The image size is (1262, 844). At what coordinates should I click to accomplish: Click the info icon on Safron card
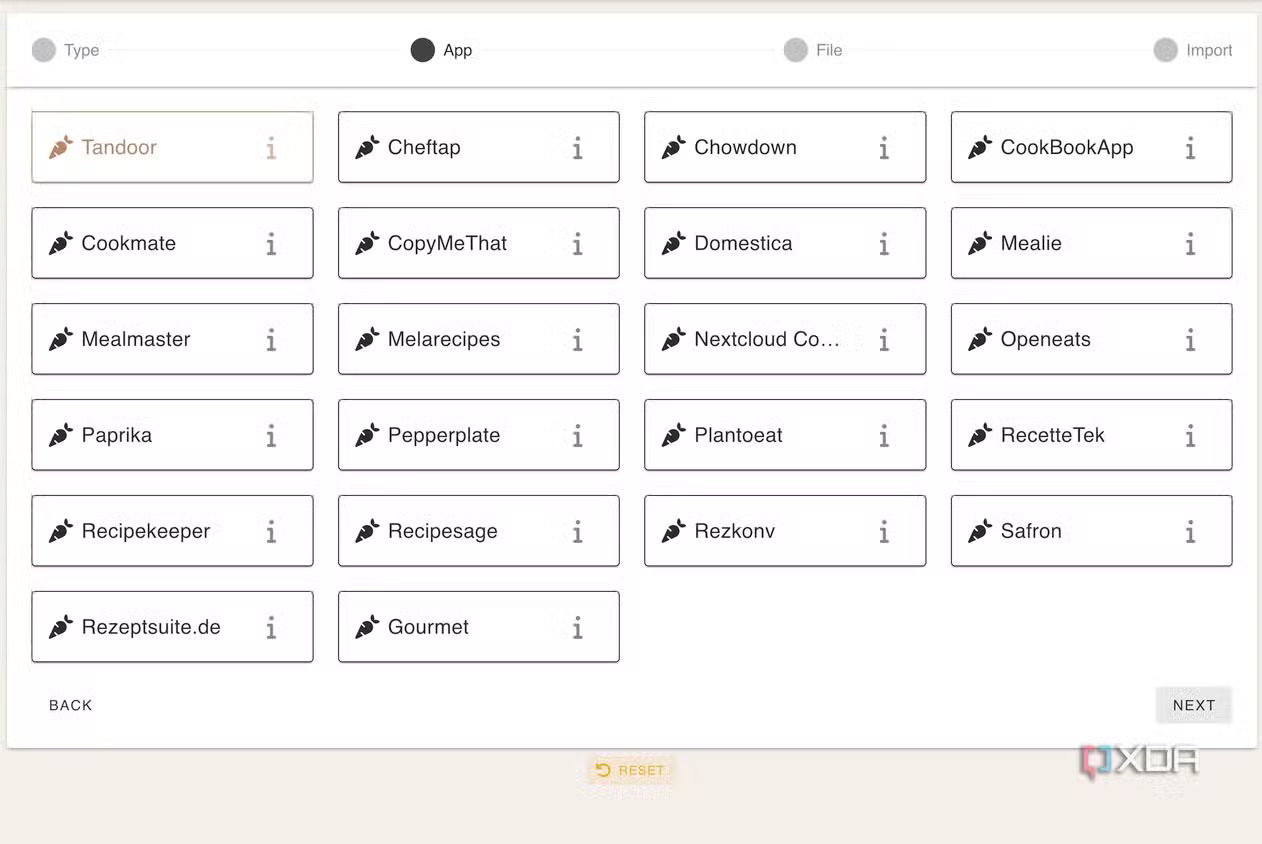1190,532
